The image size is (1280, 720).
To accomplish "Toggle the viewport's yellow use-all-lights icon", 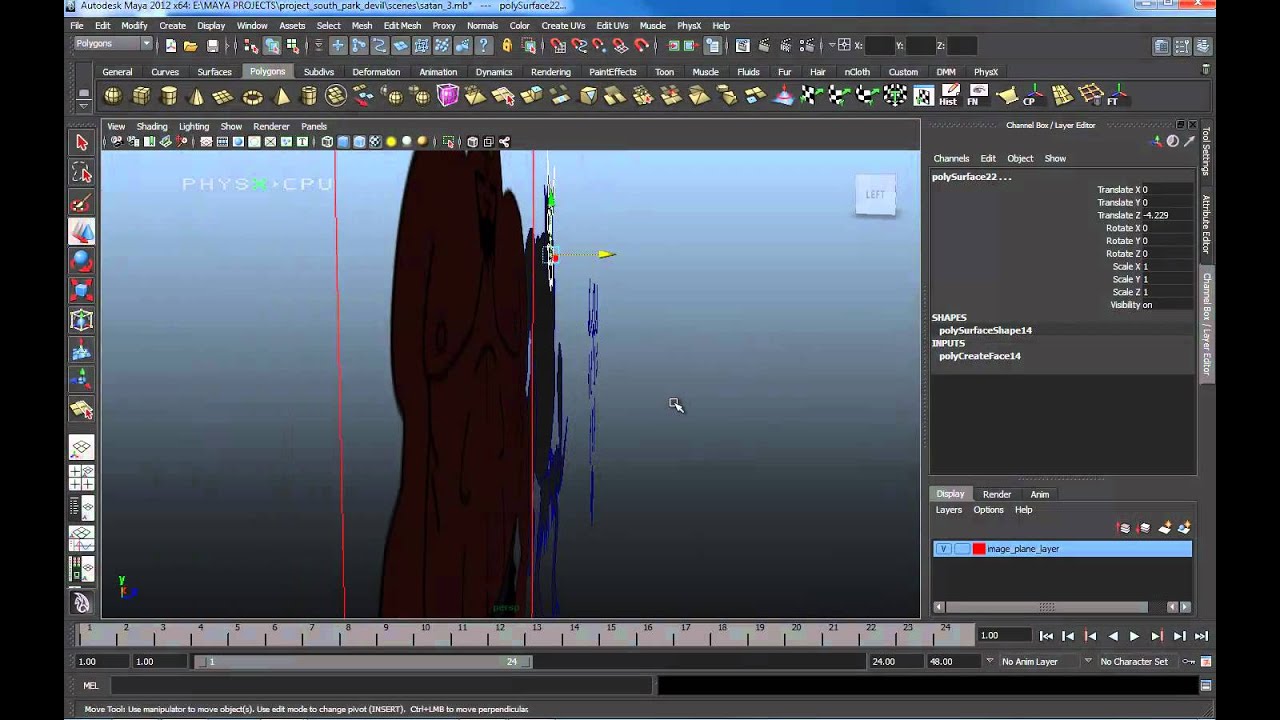I will [391, 142].
